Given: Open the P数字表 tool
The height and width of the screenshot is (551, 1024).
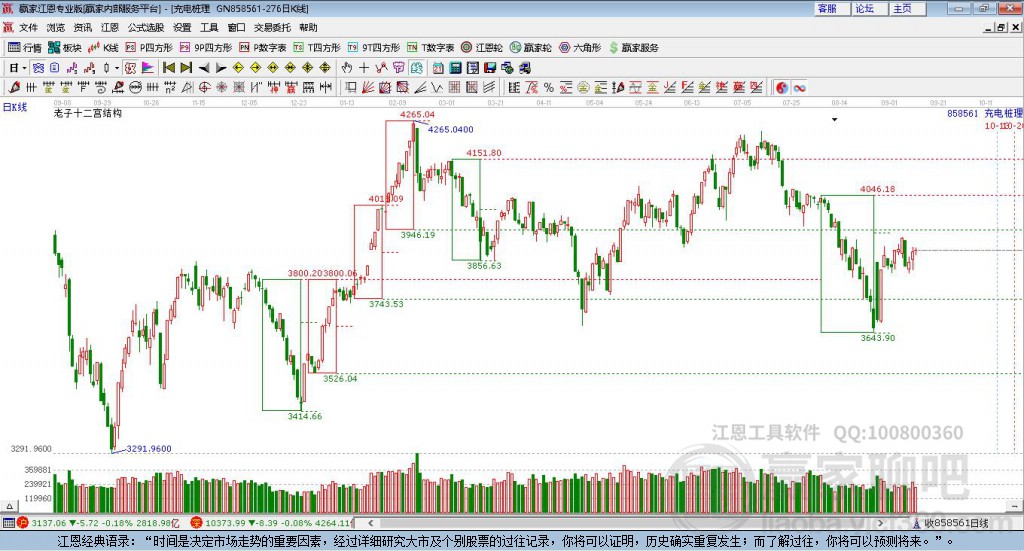Looking at the screenshot, I should [x=263, y=48].
